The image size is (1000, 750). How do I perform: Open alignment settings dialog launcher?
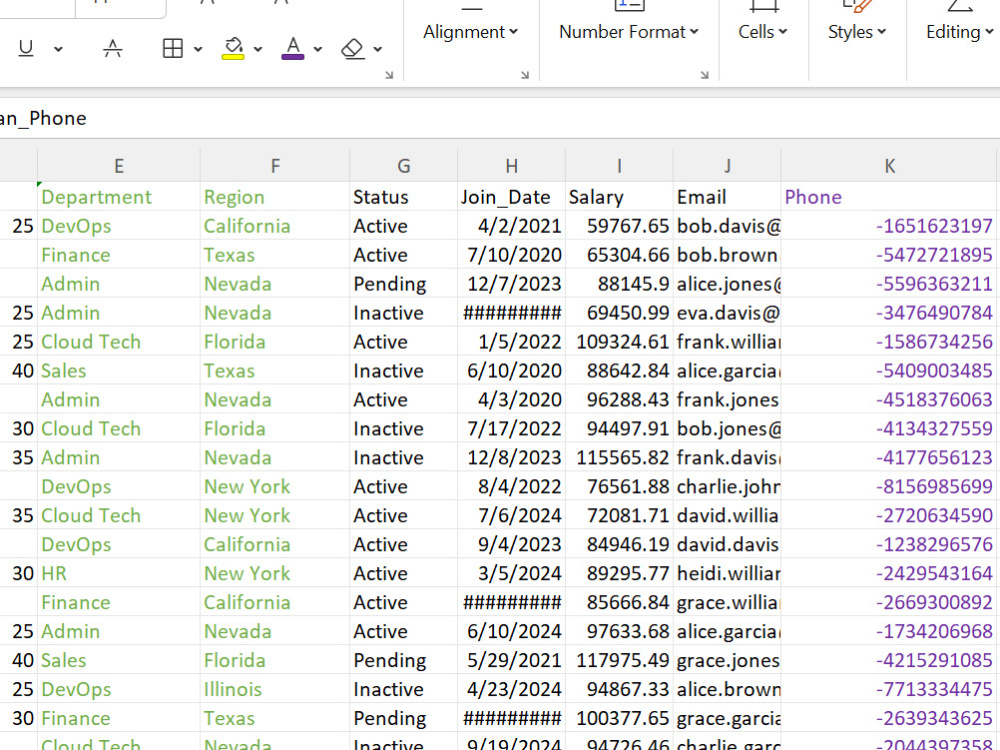(525, 75)
